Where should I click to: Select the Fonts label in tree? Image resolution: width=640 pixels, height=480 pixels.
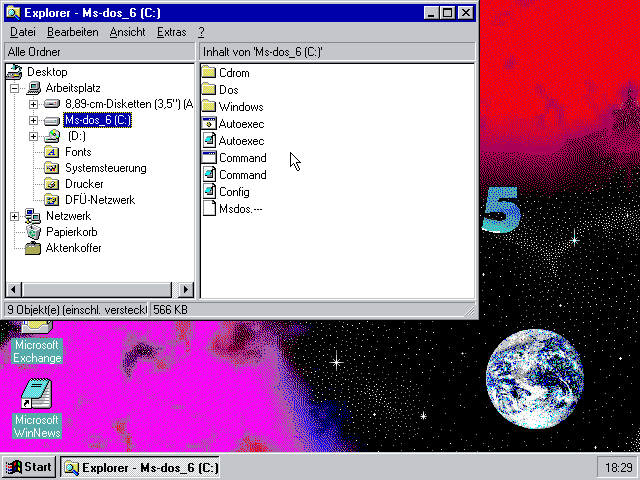78,152
